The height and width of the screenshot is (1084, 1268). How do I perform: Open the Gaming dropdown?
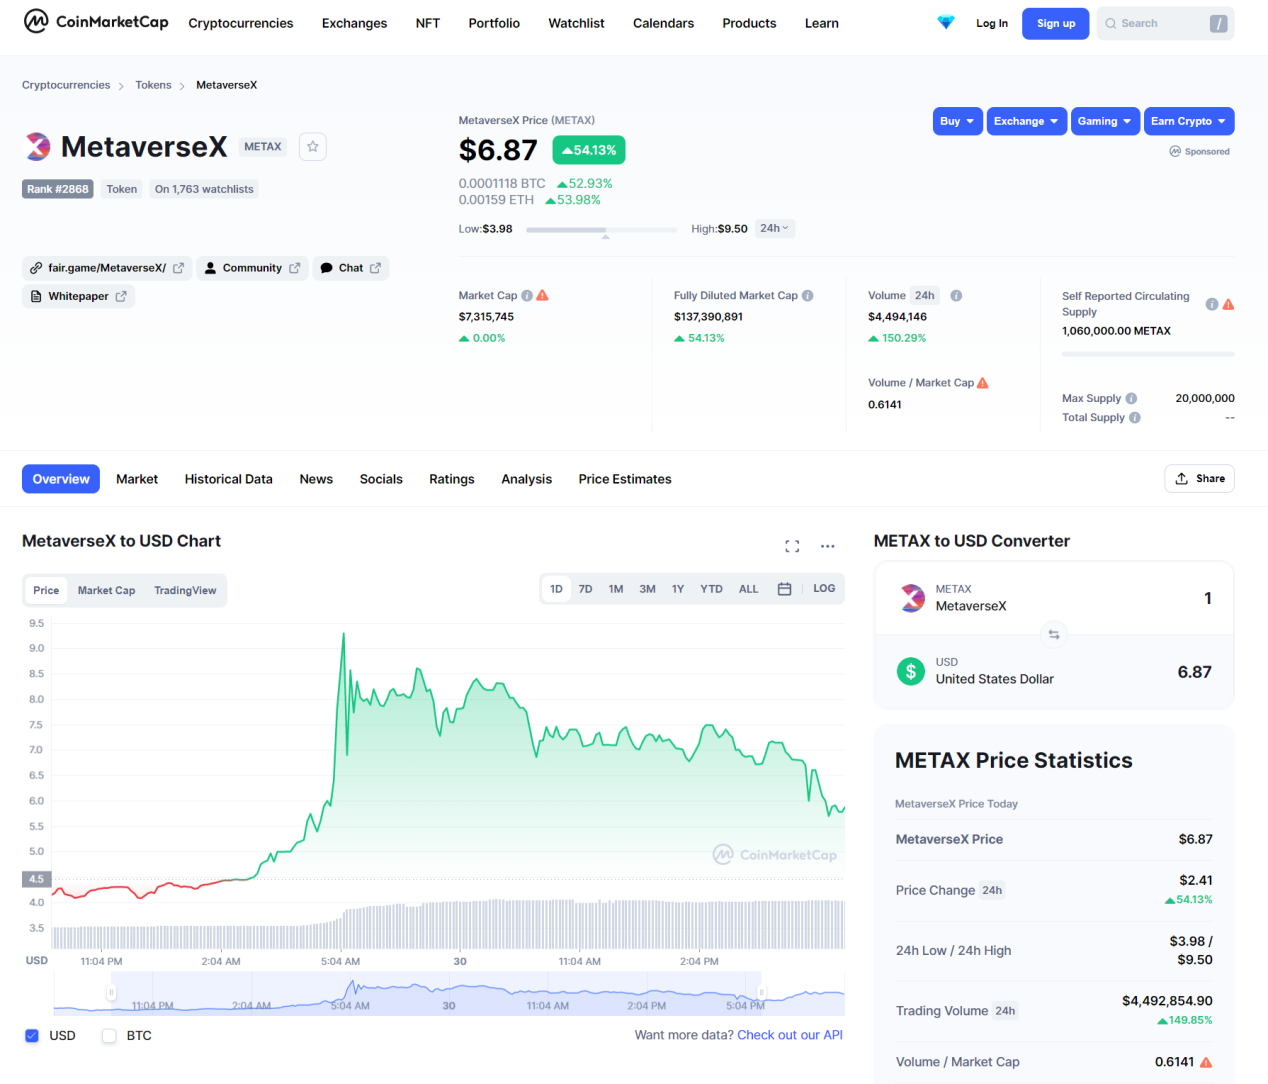tap(1105, 121)
